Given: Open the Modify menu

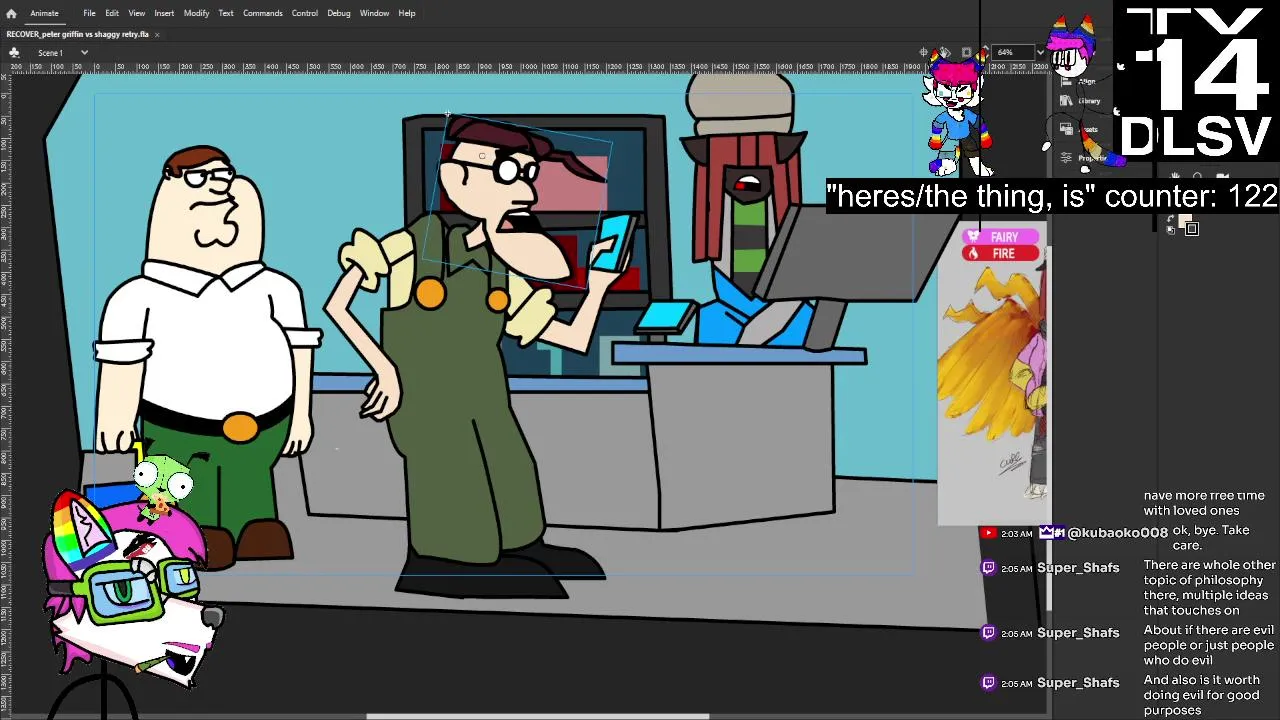Looking at the screenshot, I should pos(196,13).
